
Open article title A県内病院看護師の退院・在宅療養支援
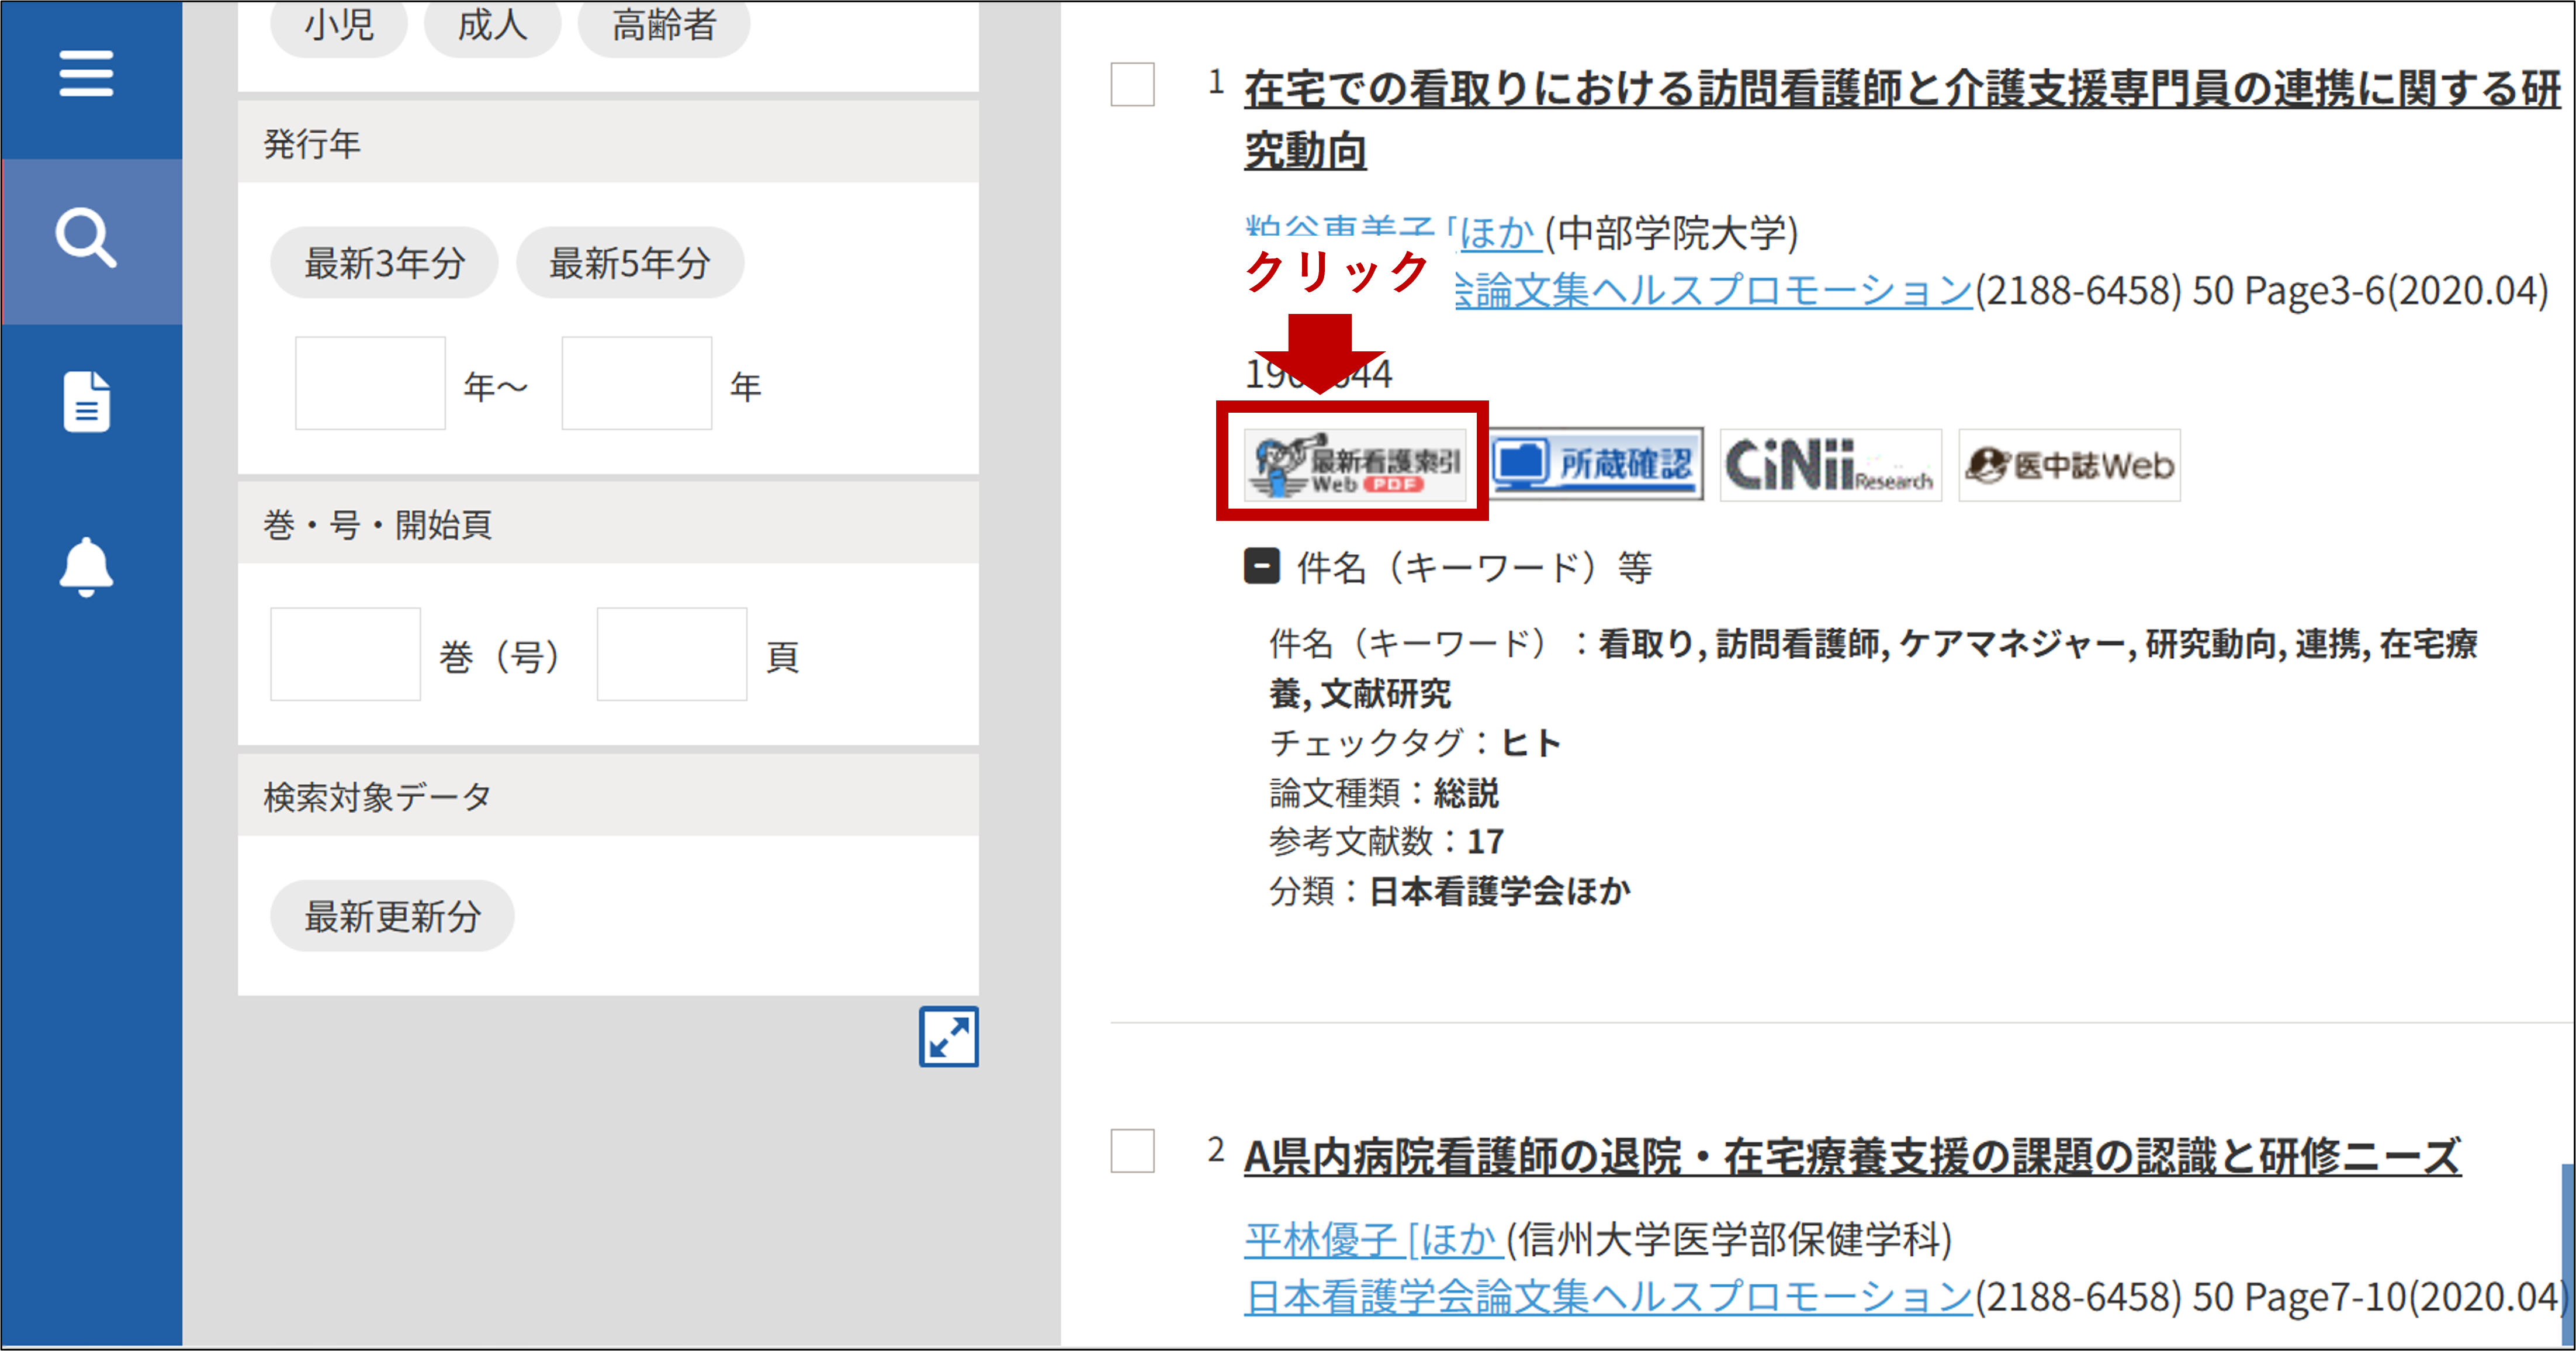[x=1852, y=1156]
